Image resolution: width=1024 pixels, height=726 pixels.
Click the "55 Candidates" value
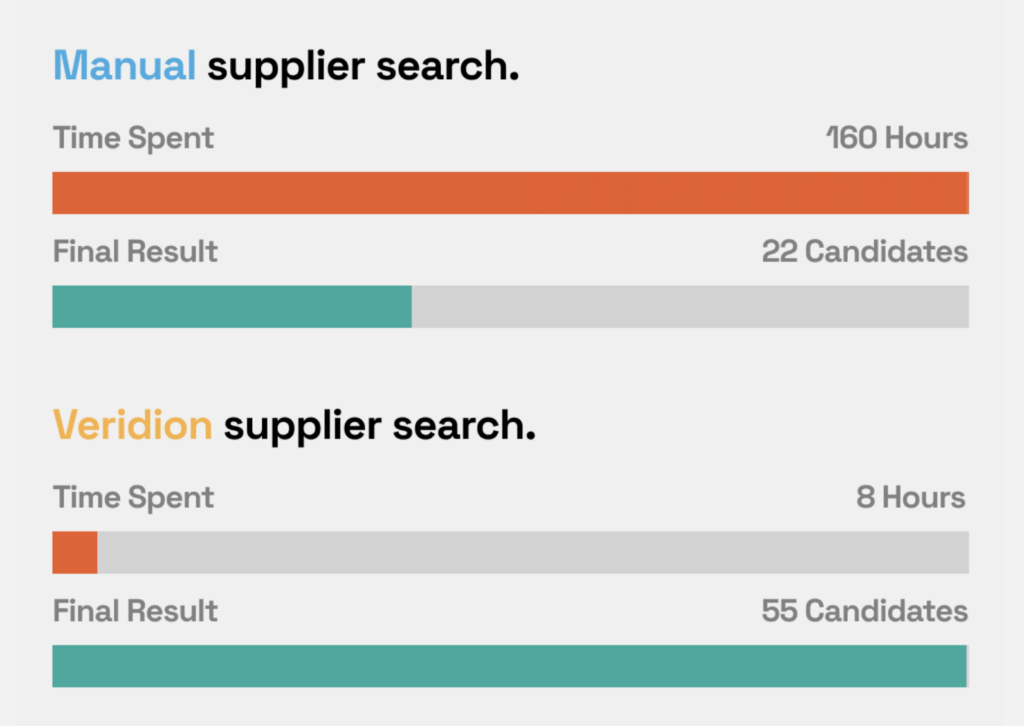(x=865, y=610)
